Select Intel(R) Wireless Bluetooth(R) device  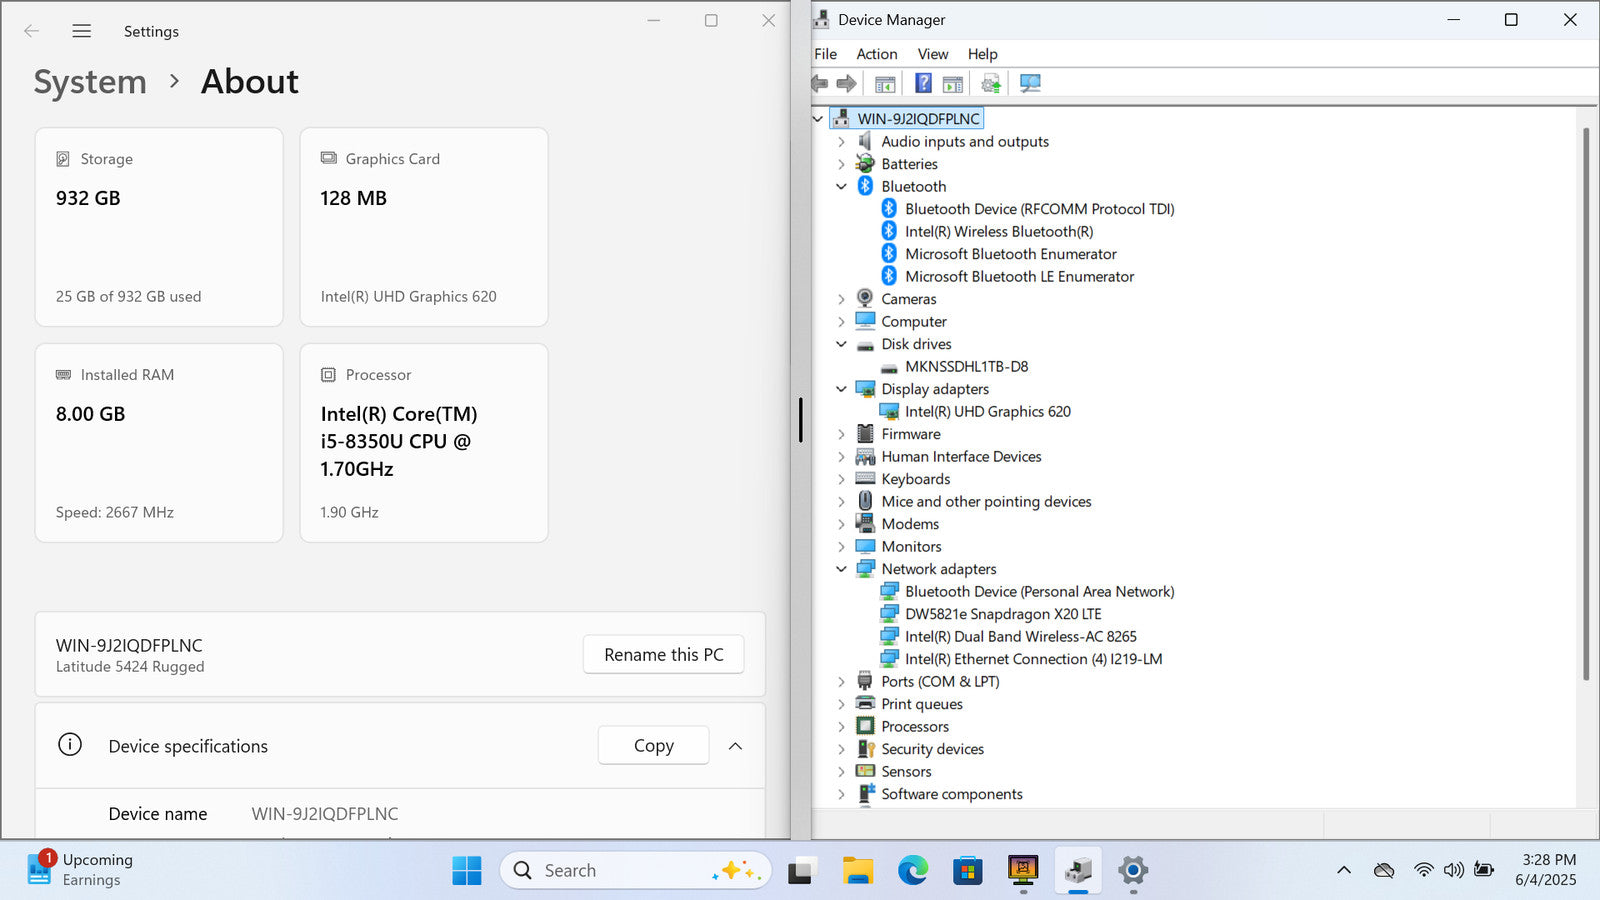999,231
